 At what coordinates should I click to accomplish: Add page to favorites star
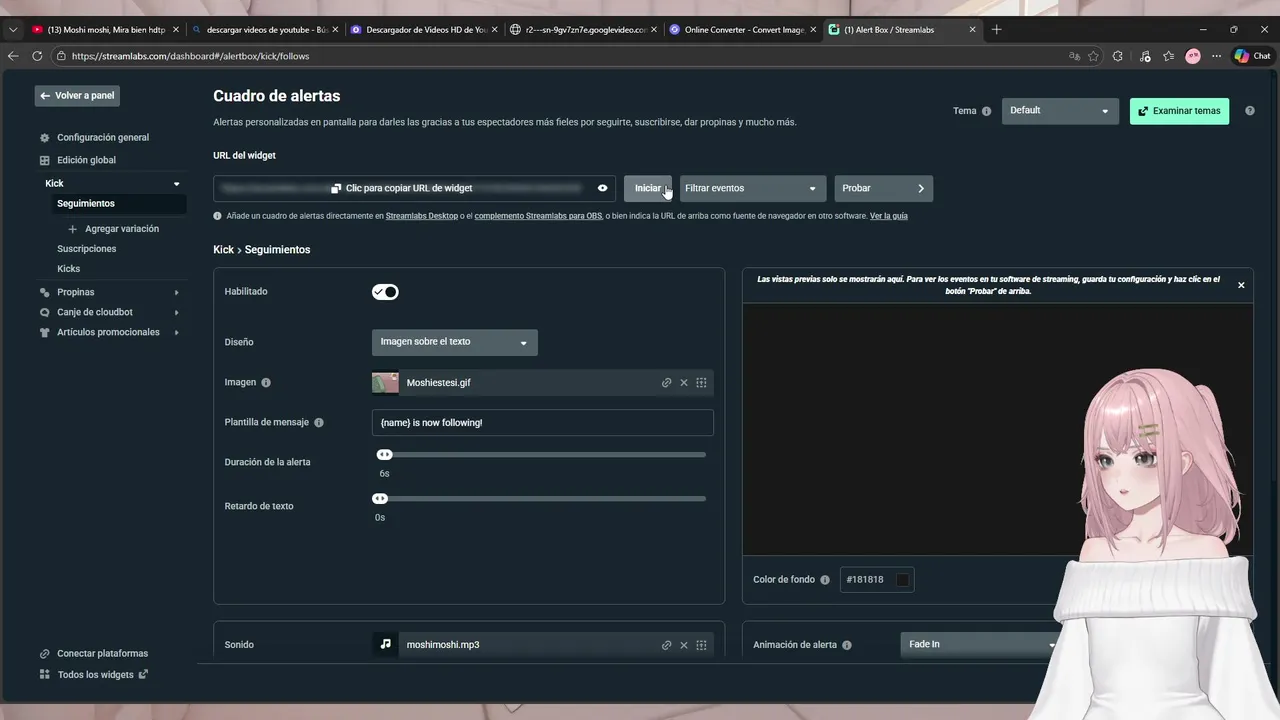1093,57
